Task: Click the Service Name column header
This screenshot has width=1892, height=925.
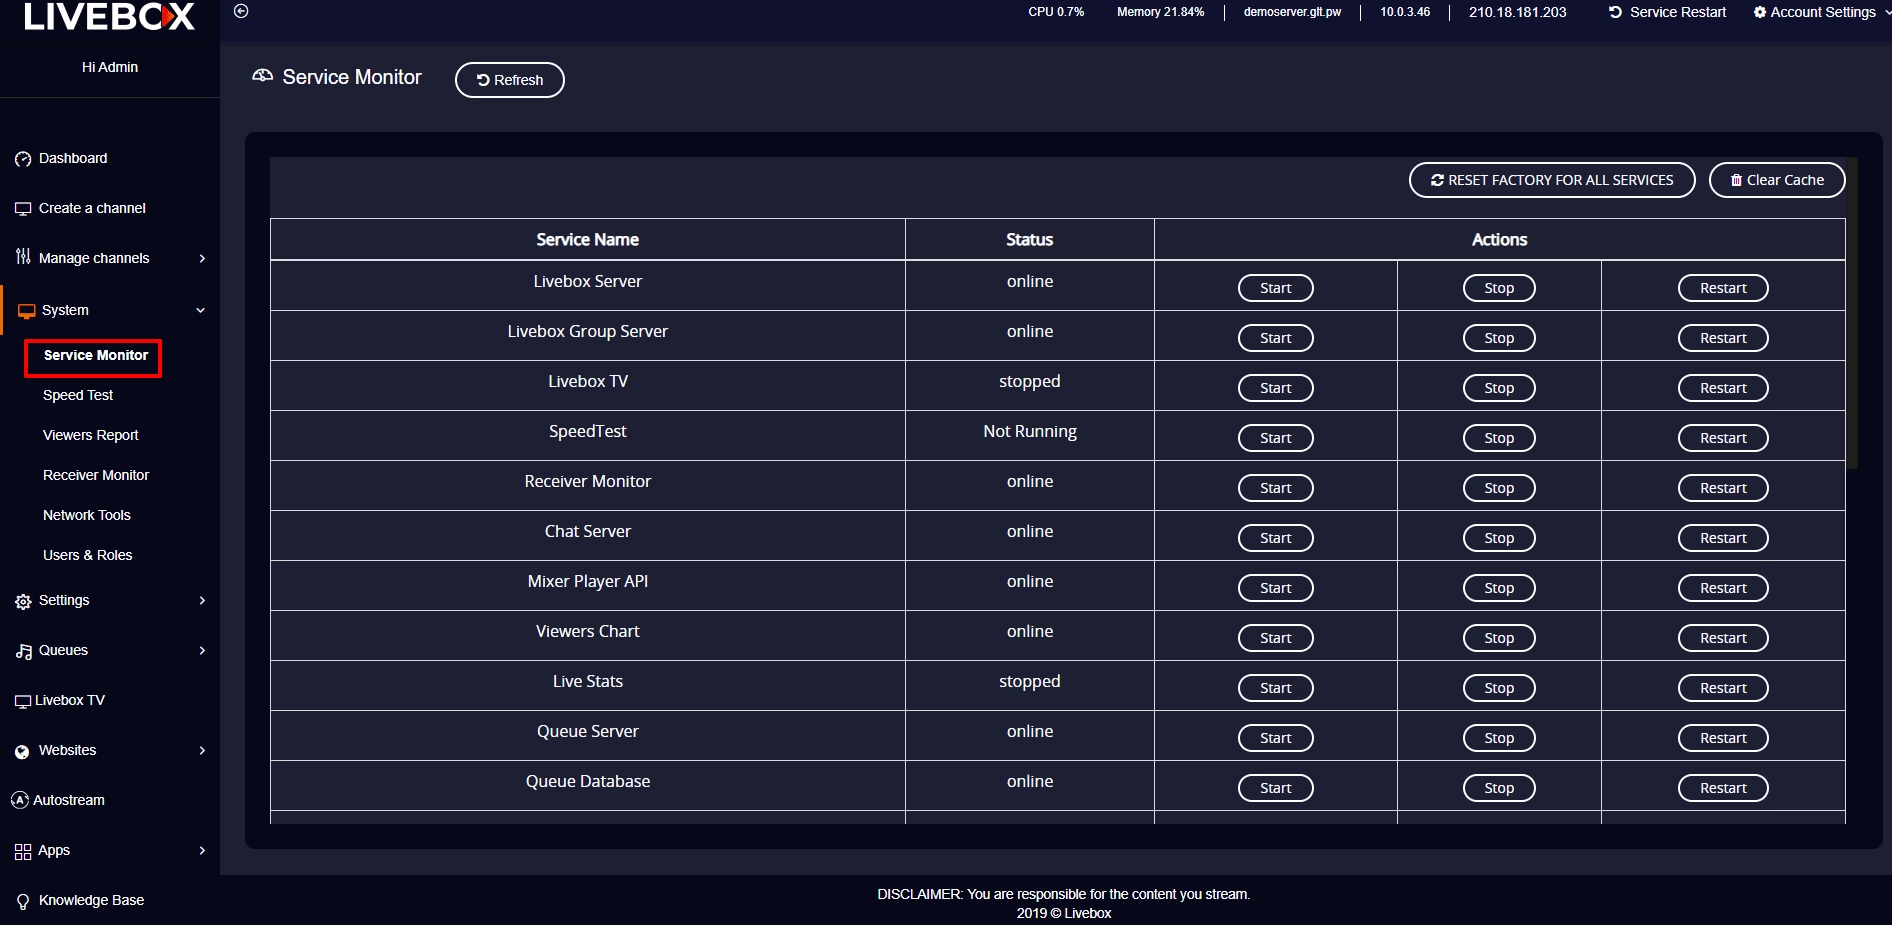Action: tap(587, 240)
